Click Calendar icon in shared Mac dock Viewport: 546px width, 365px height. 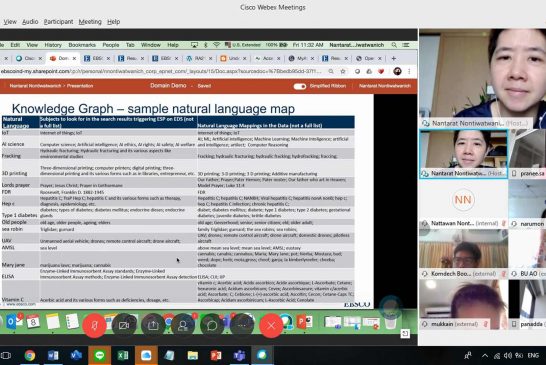(33, 321)
